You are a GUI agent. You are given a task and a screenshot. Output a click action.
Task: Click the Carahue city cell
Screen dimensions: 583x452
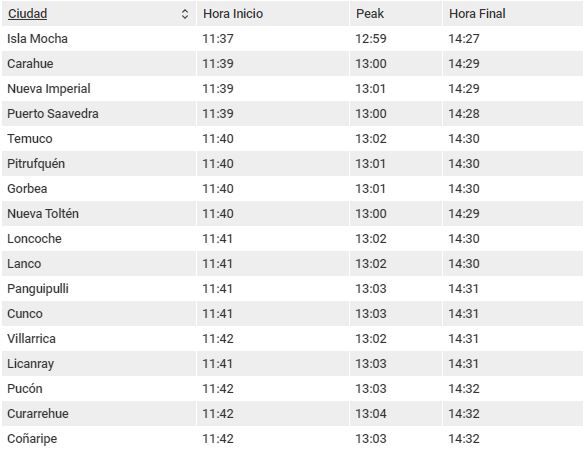coord(99,64)
